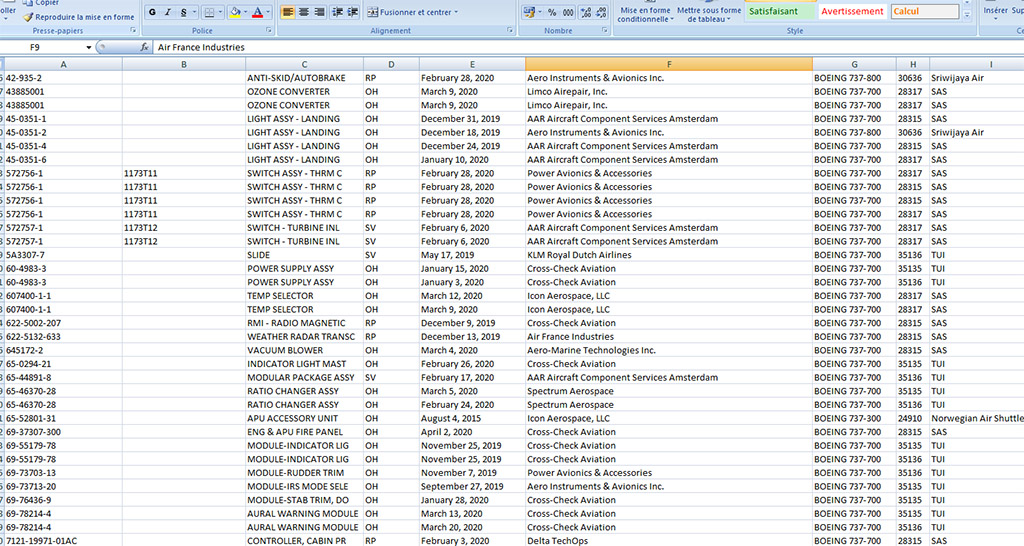Expand the cell styles gallery
Image resolution: width=1024 pixels, height=546 pixels.
coord(967,16)
